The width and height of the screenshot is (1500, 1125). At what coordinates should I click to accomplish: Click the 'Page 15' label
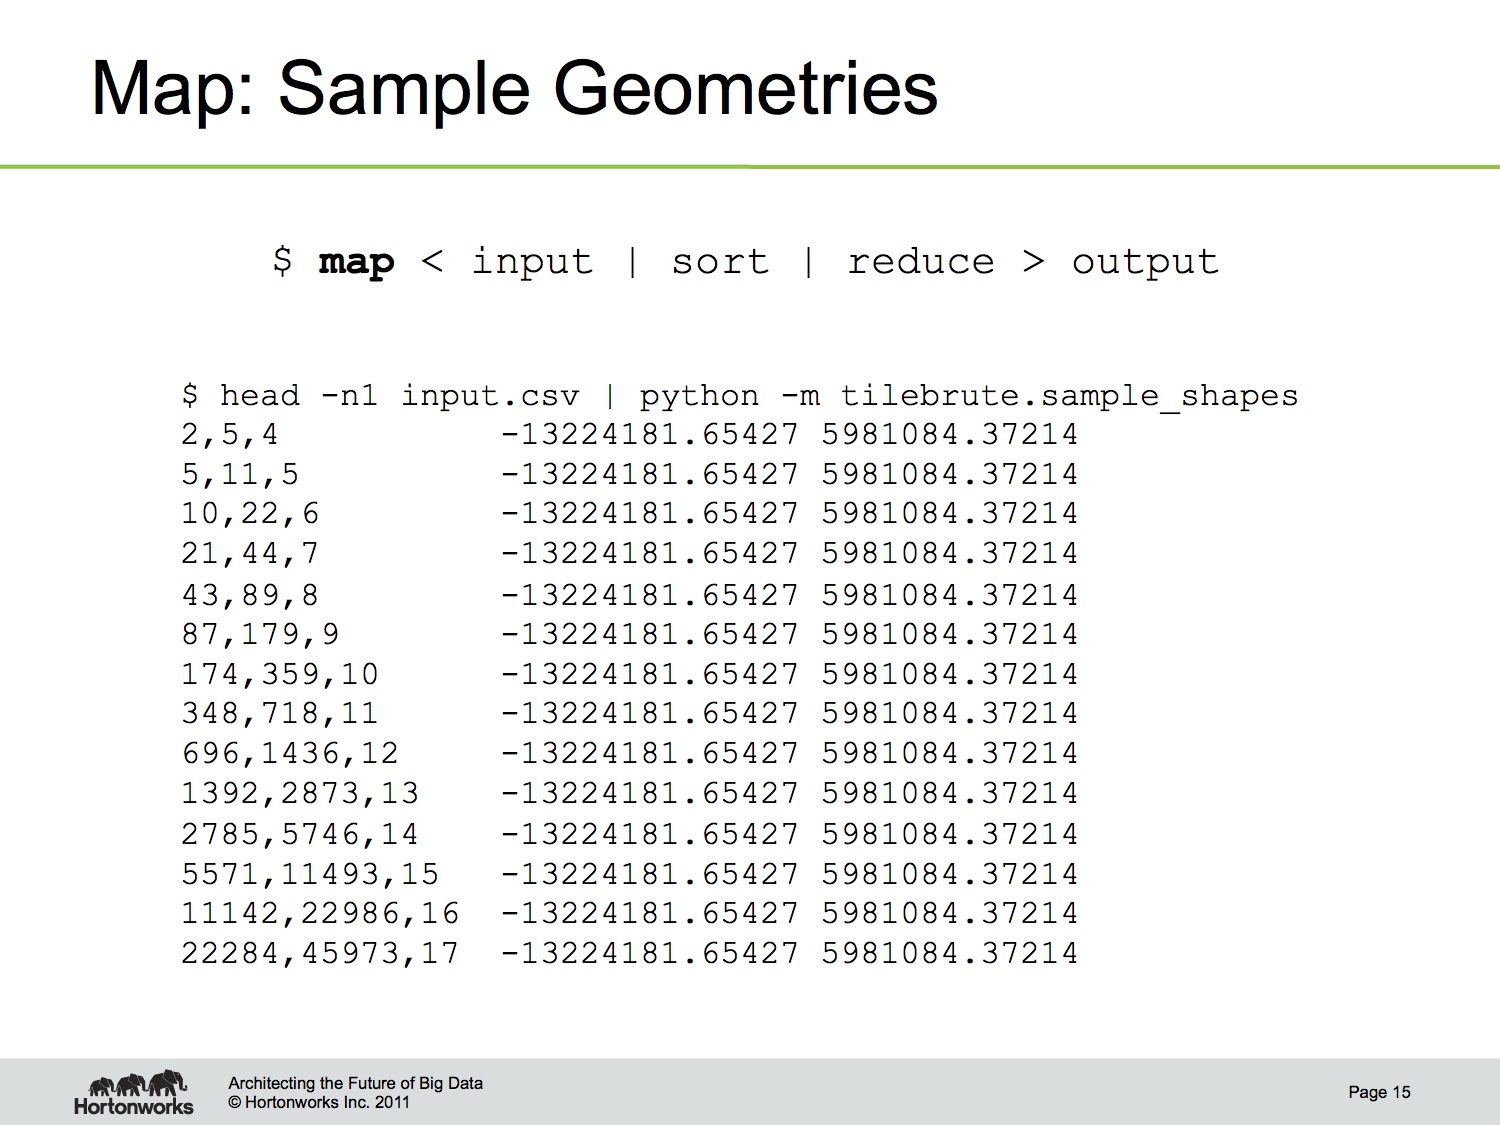click(1379, 1092)
